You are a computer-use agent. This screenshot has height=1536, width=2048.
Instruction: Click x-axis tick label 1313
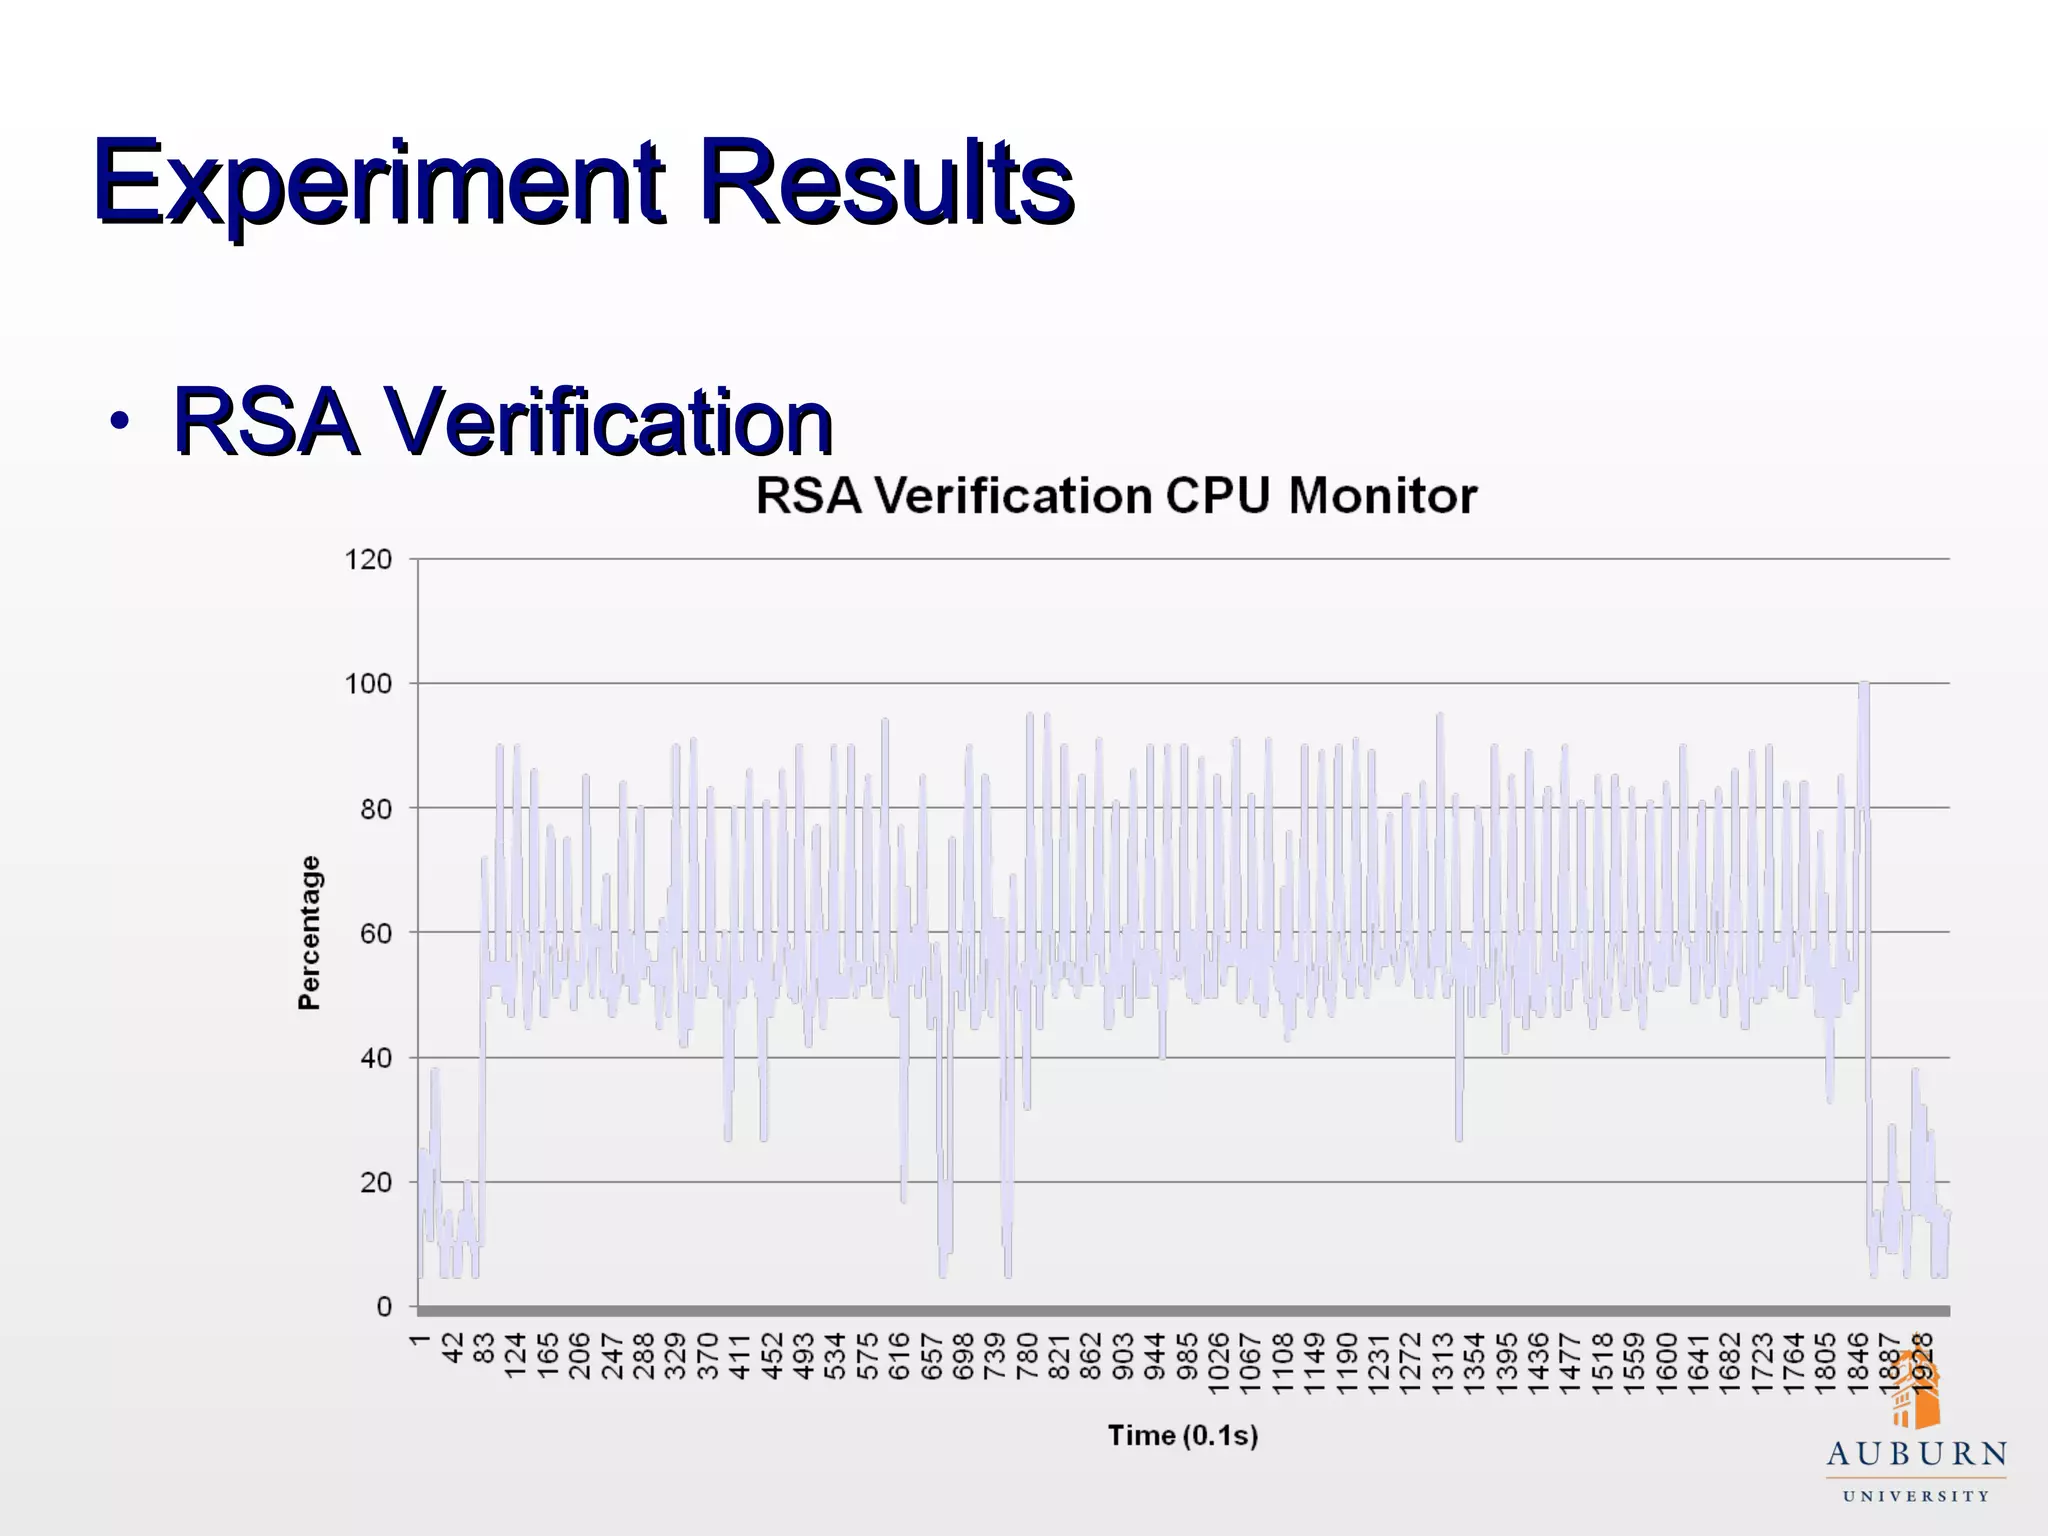[1444, 1363]
